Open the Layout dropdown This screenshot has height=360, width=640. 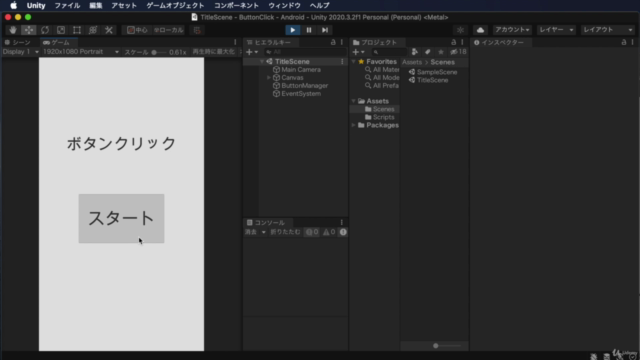pos(607,30)
